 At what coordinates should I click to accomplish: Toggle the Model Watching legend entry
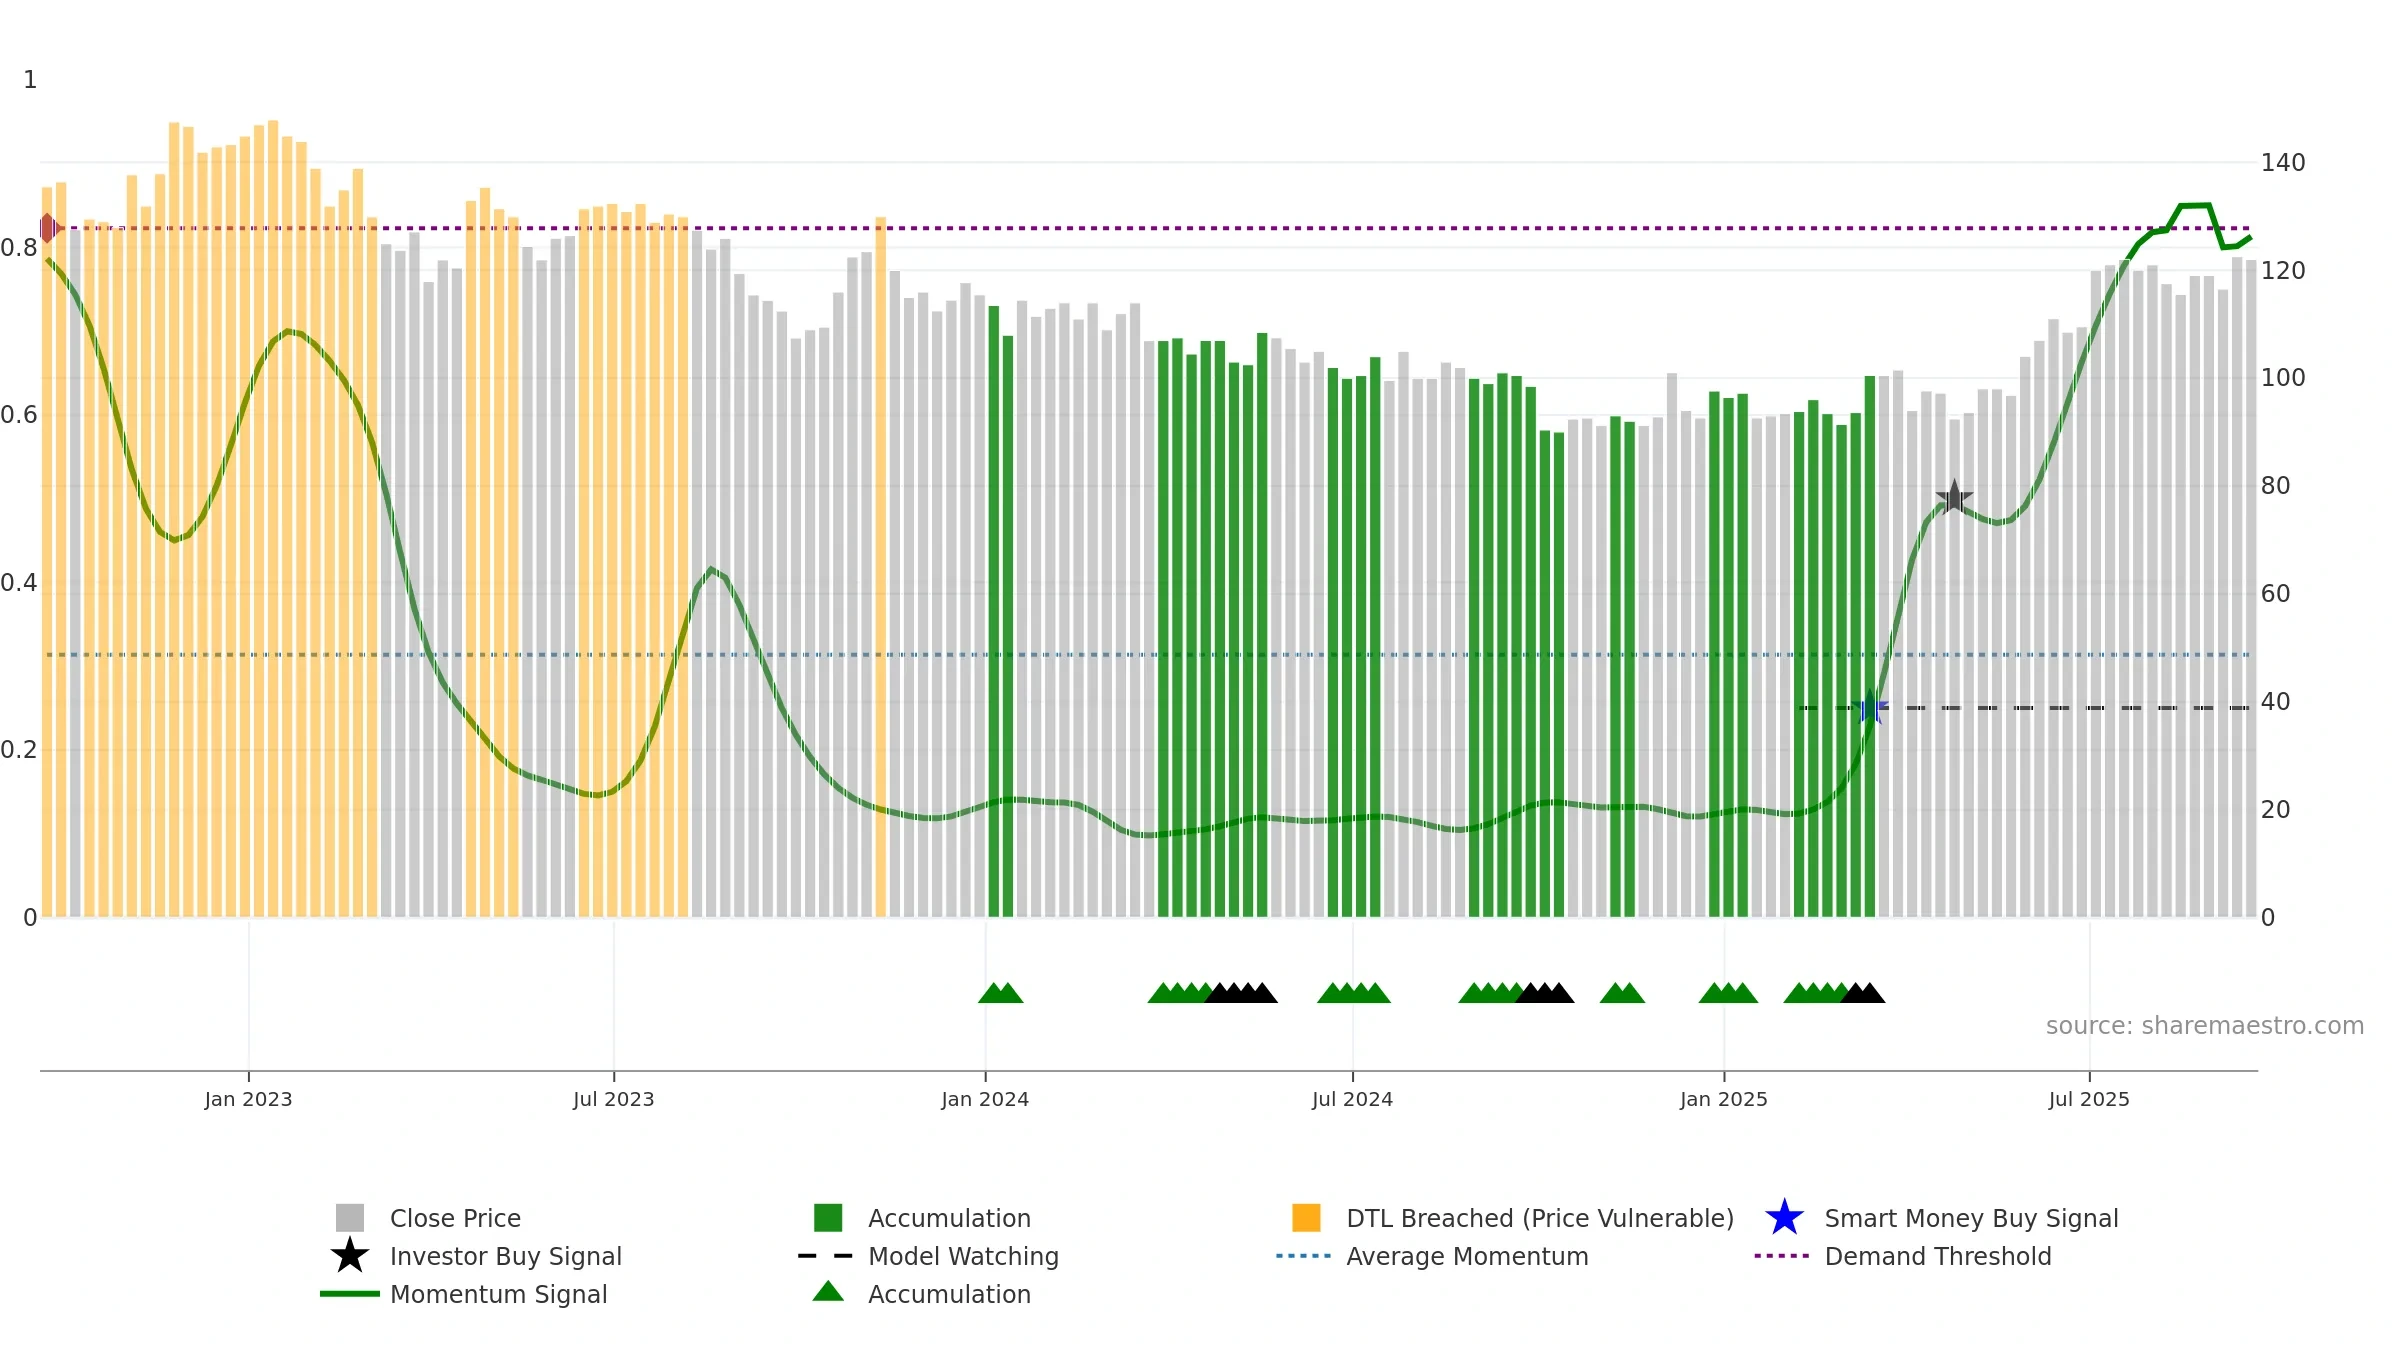click(x=963, y=1256)
